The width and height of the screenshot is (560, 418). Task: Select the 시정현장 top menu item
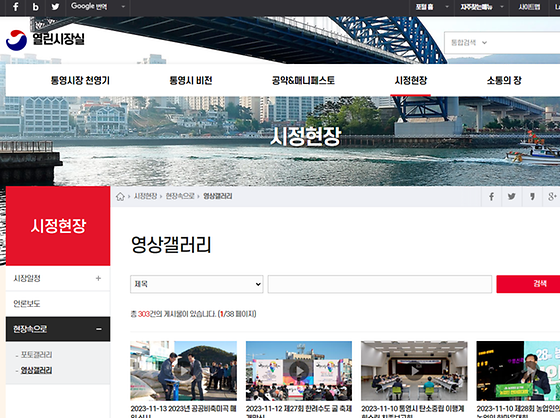tap(411, 80)
